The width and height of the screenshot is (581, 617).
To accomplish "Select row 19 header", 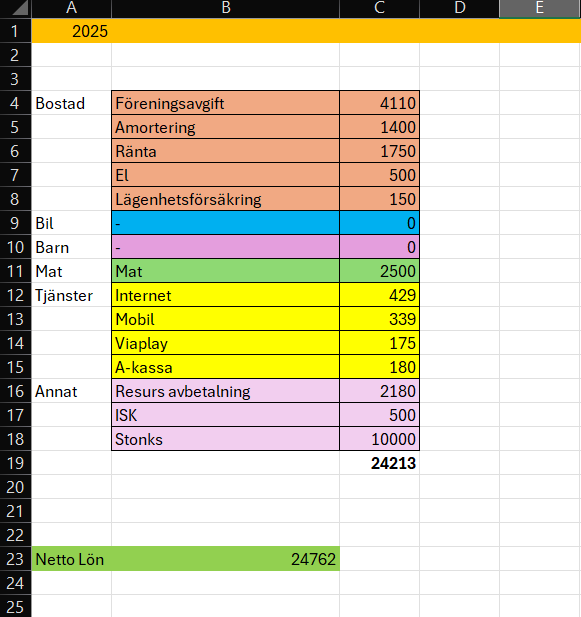I will click(x=15, y=463).
